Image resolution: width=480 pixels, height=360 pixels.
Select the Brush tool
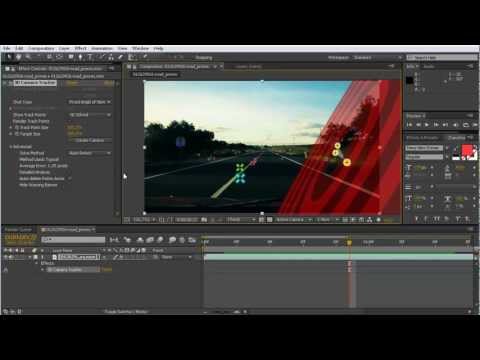click(x=102, y=57)
